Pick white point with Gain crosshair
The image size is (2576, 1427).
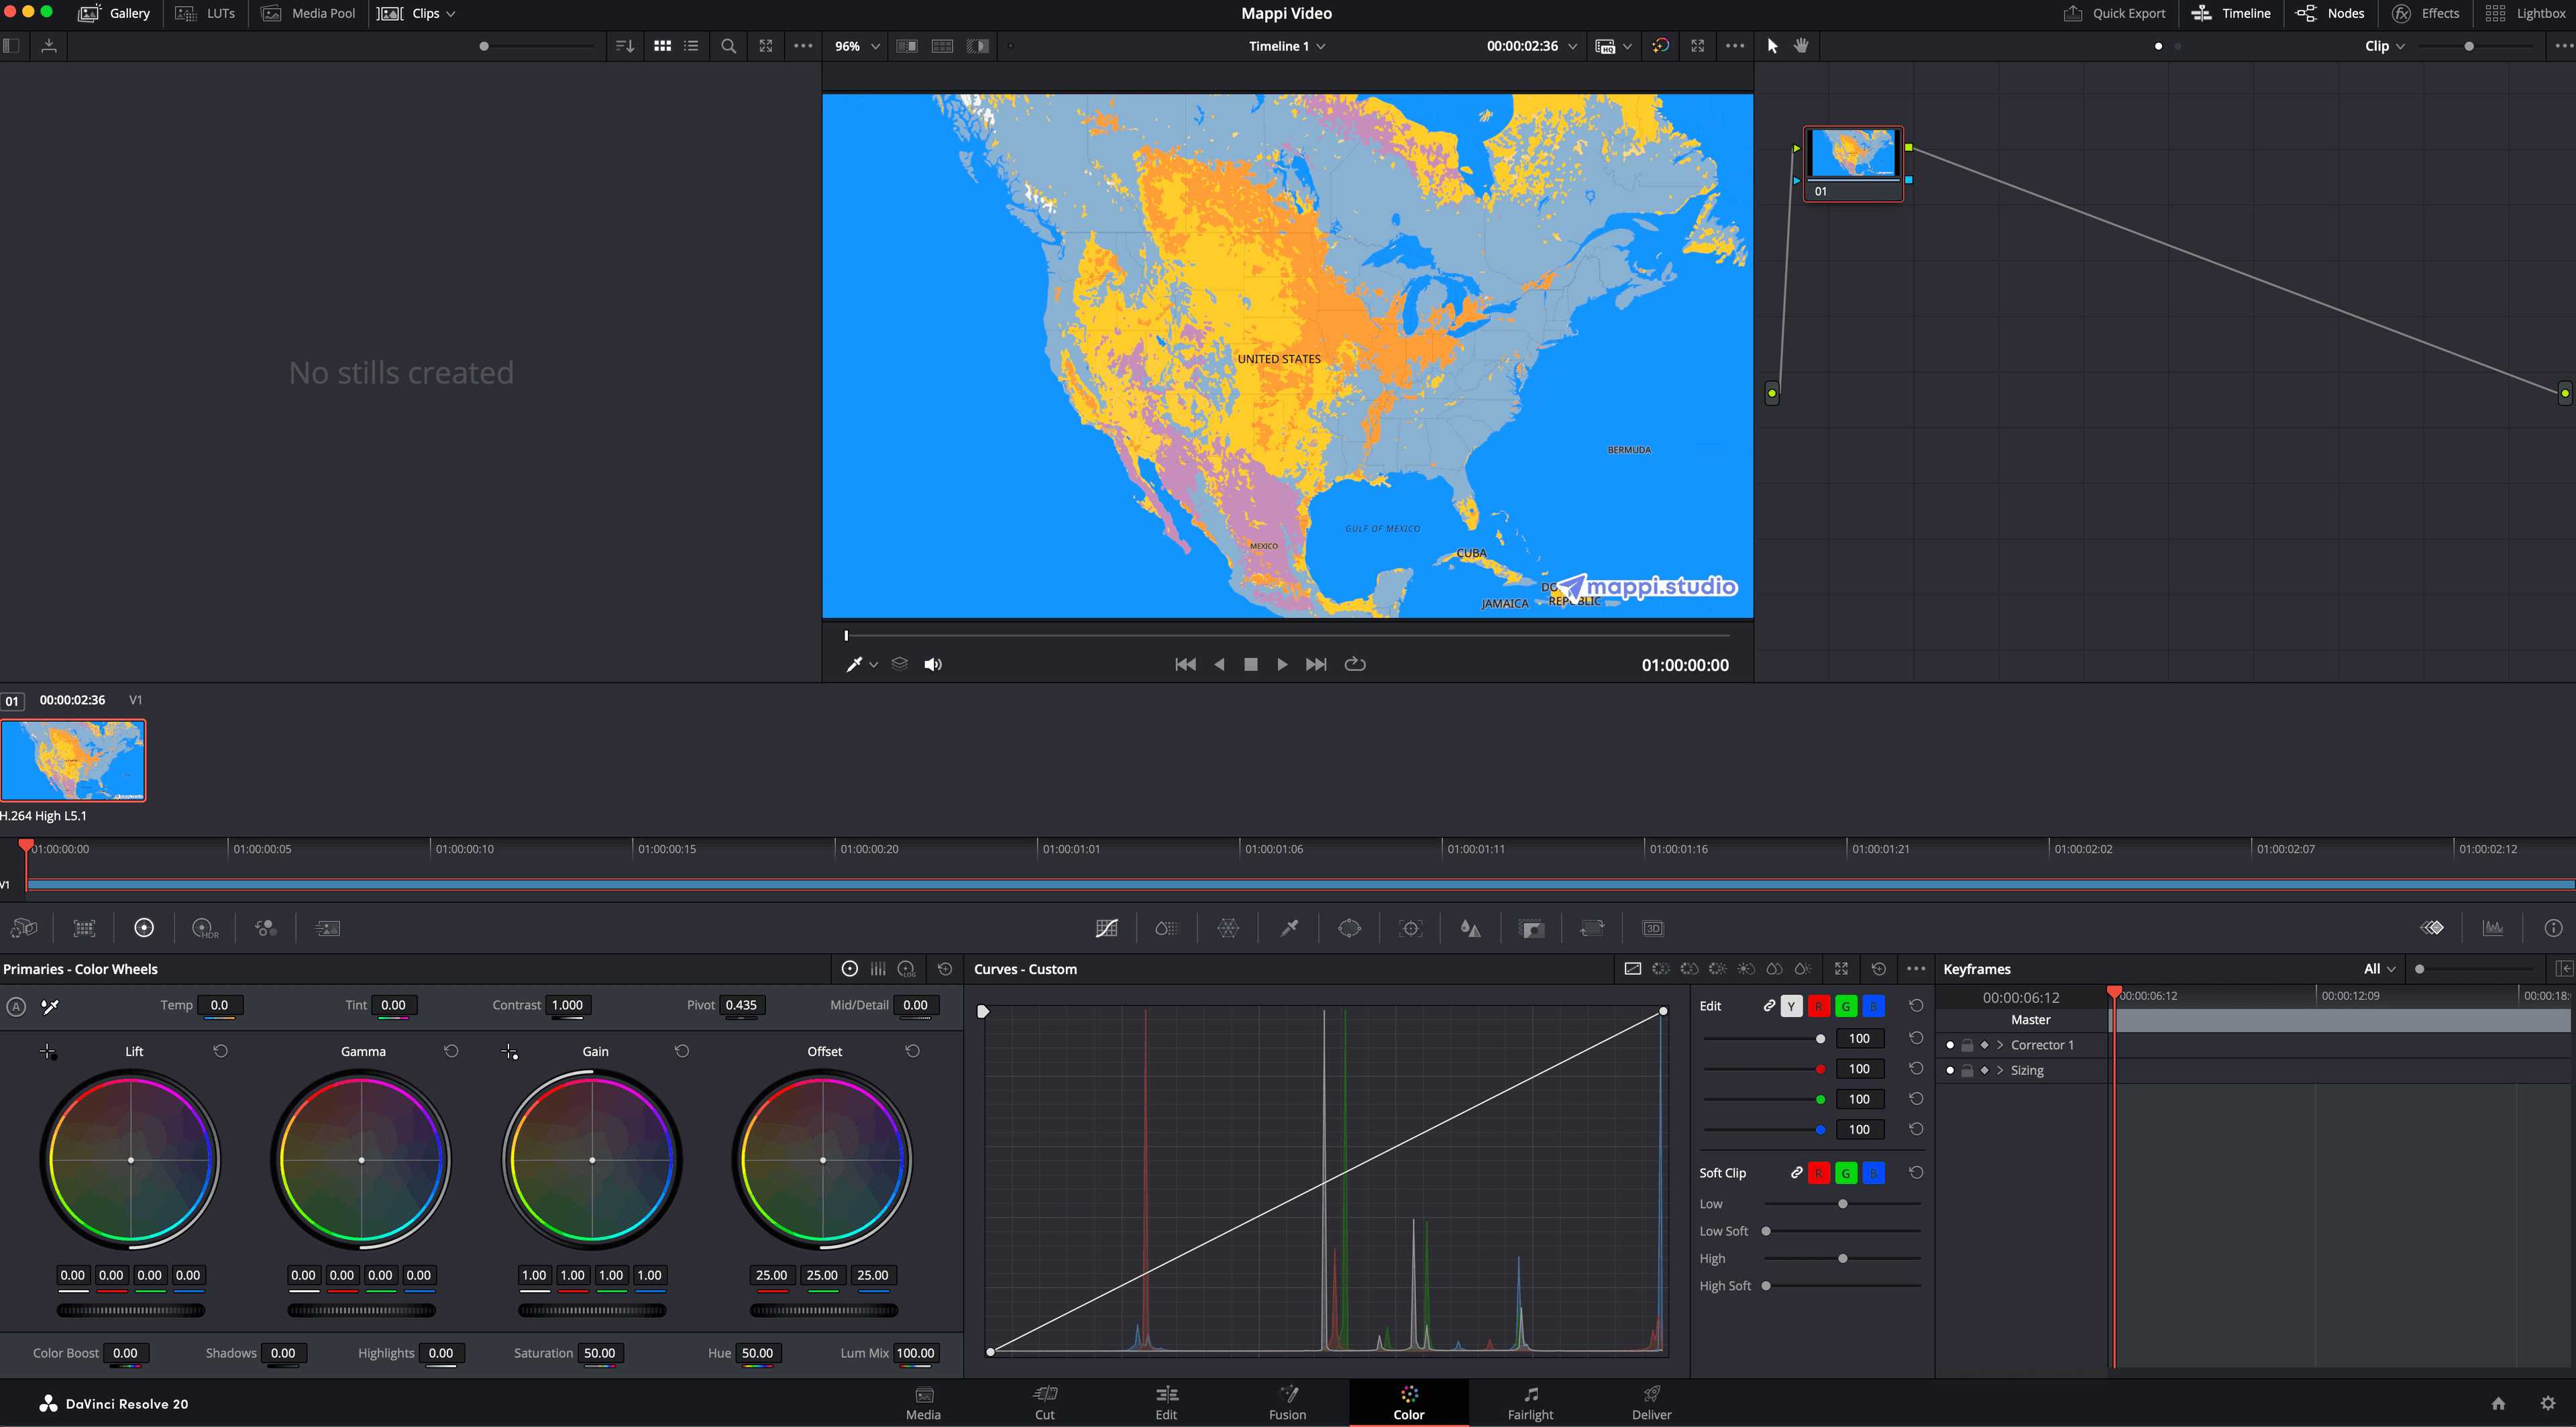tap(510, 1052)
